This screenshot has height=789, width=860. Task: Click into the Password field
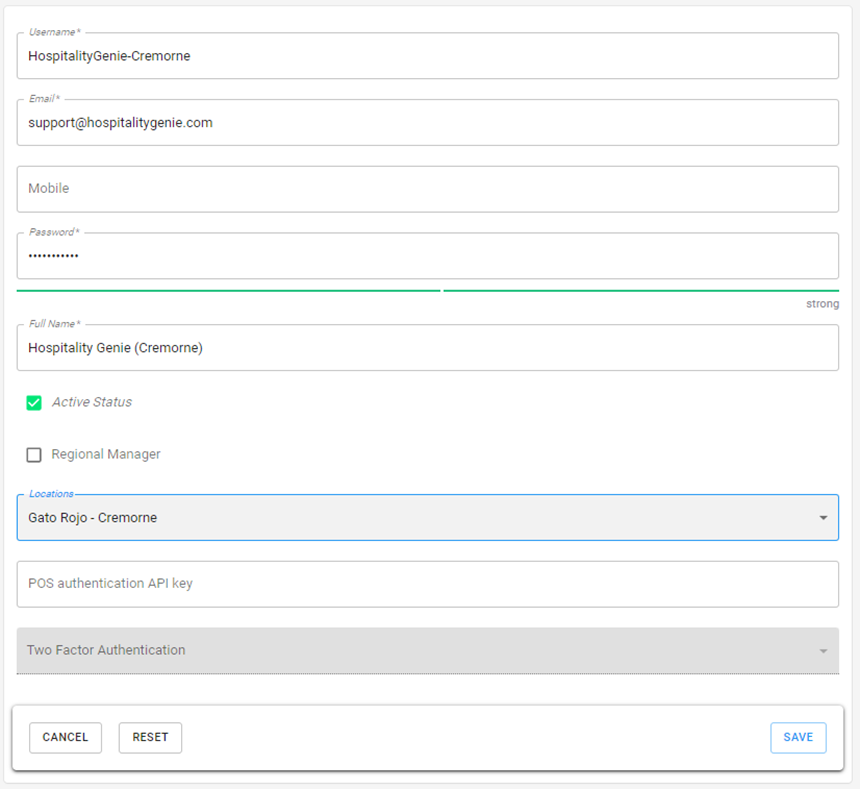pos(427,256)
